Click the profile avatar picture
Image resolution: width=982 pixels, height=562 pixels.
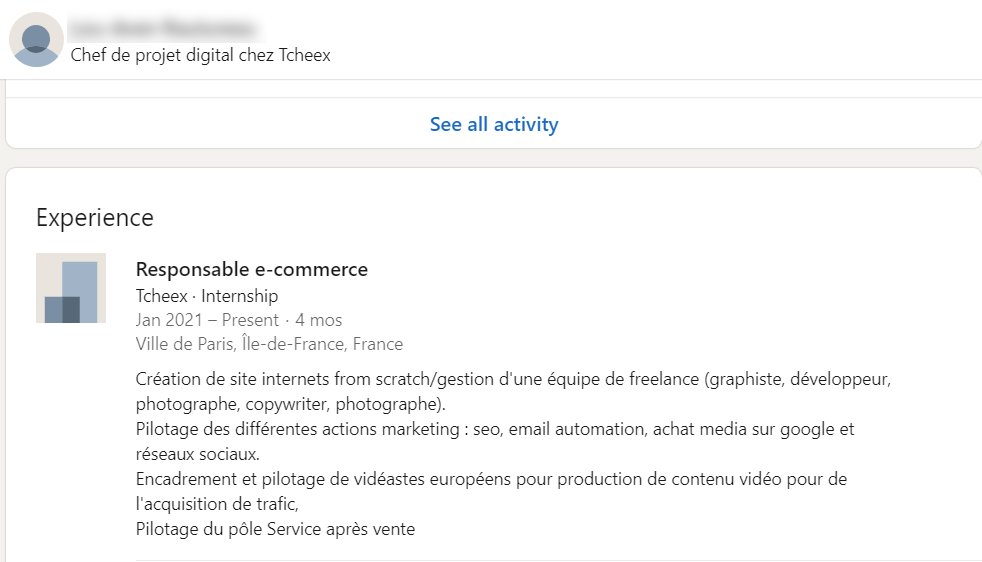[x=36, y=40]
